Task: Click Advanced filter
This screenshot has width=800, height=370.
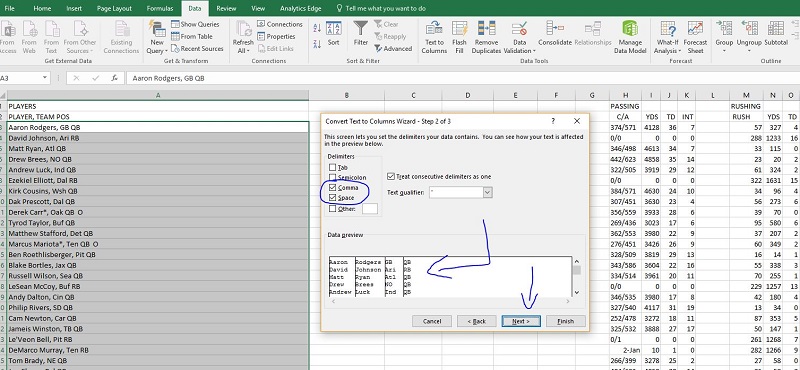Action: click(393, 48)
